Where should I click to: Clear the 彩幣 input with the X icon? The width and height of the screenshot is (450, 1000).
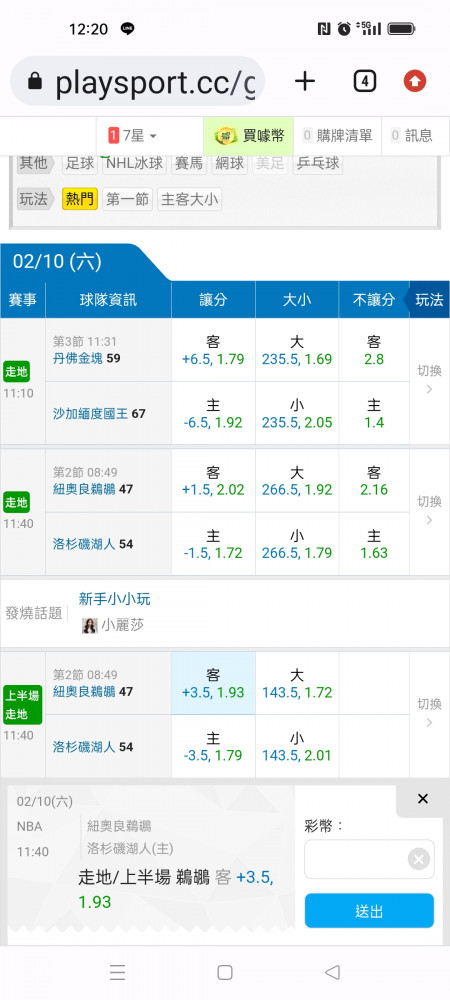(419, 860)
